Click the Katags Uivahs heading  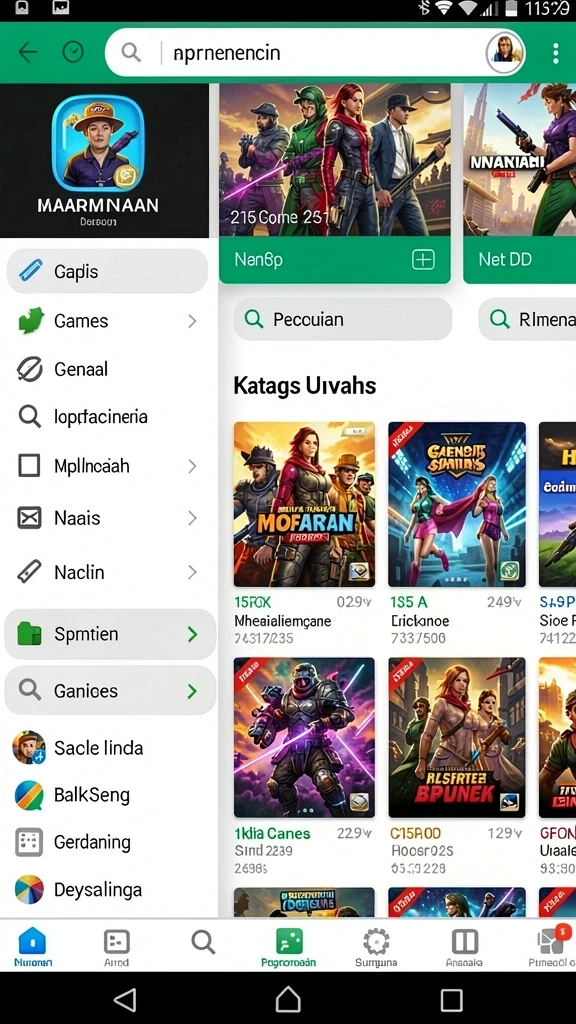coord(304,386)
